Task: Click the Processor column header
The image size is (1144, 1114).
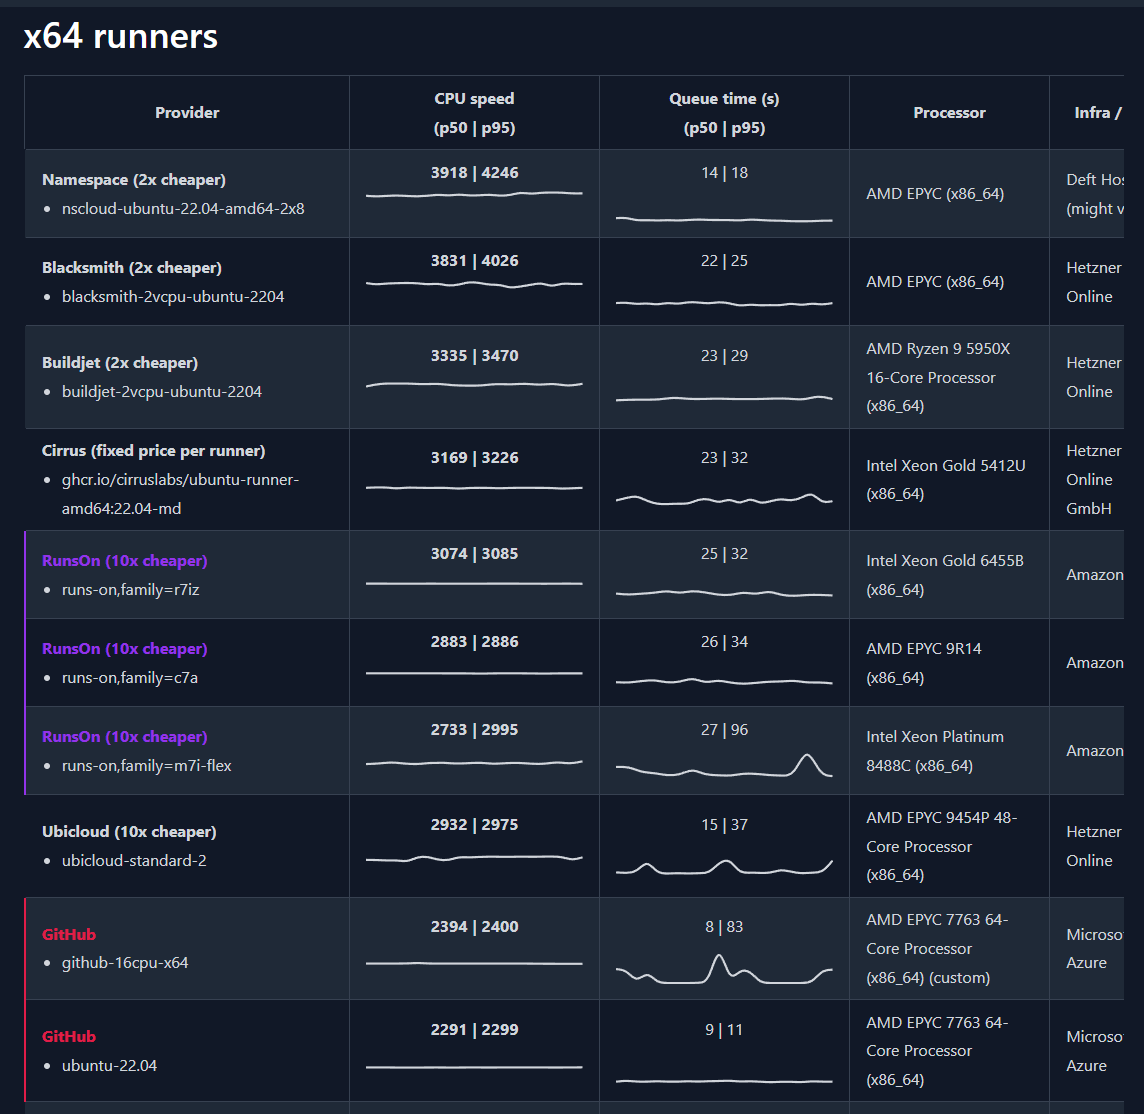Action: tap(949, 112)
